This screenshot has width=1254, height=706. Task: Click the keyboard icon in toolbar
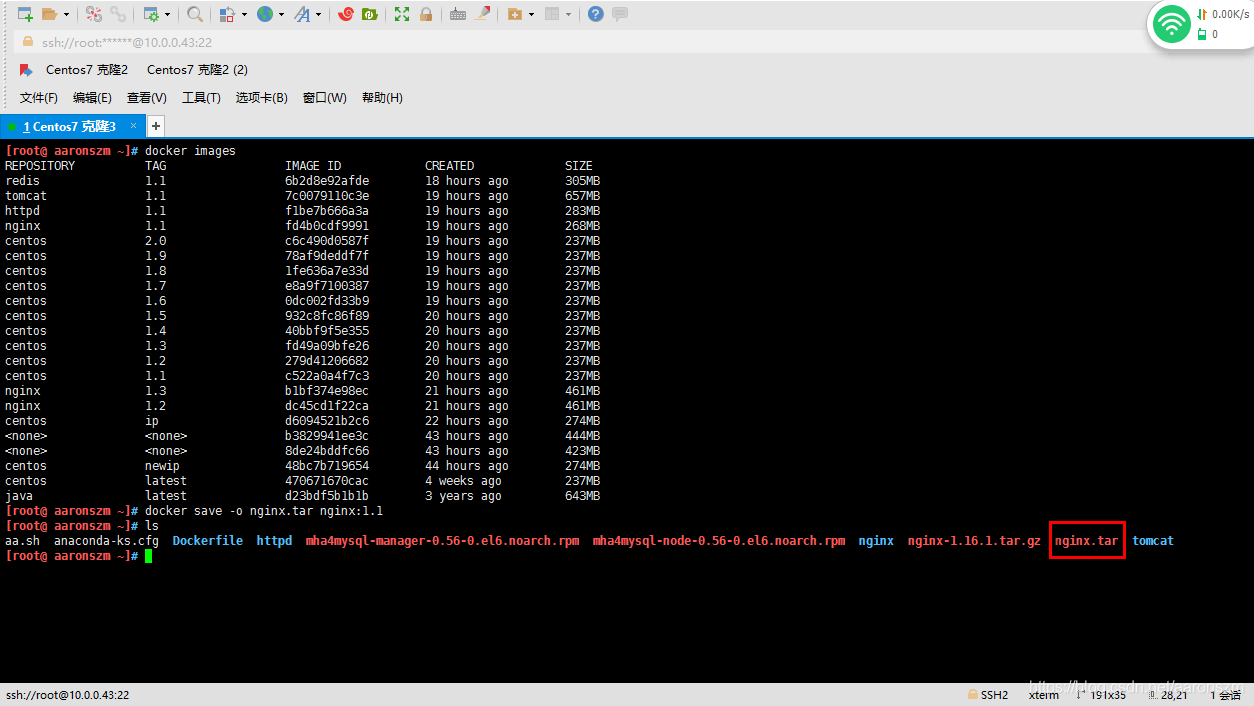[458, 14]
